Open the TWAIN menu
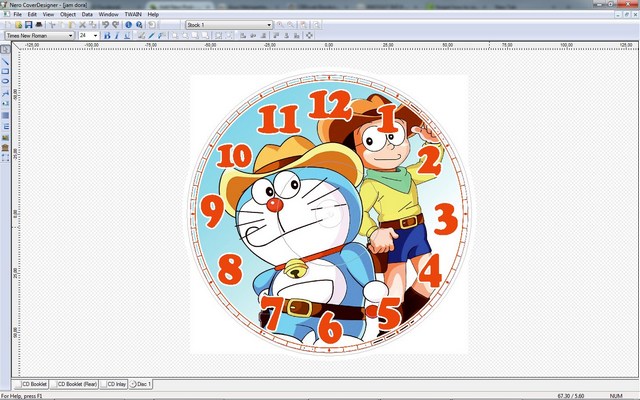 coord(133,14)
